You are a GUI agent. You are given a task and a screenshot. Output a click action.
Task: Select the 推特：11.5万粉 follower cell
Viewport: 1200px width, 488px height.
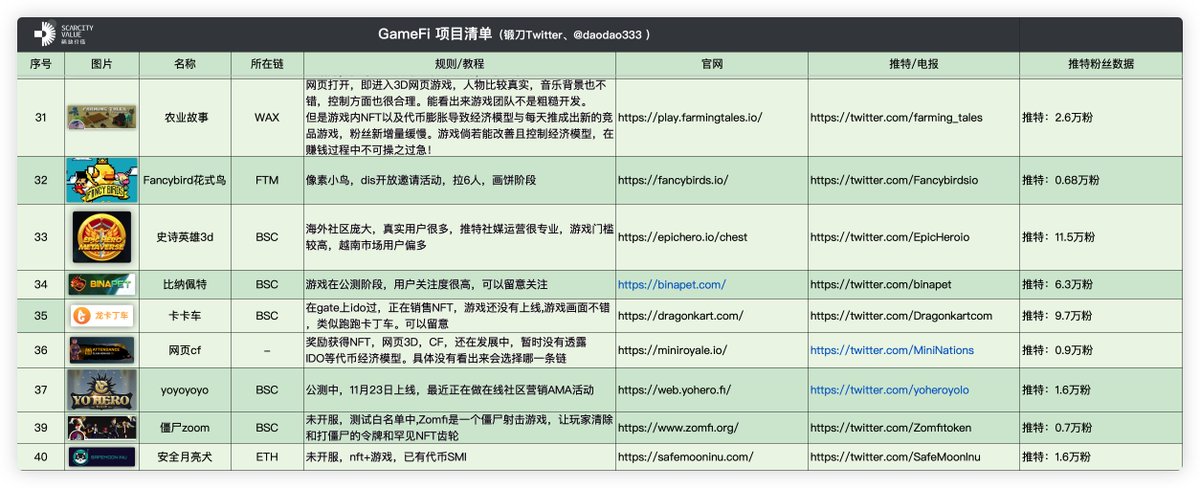click(x=1100, y=238)
